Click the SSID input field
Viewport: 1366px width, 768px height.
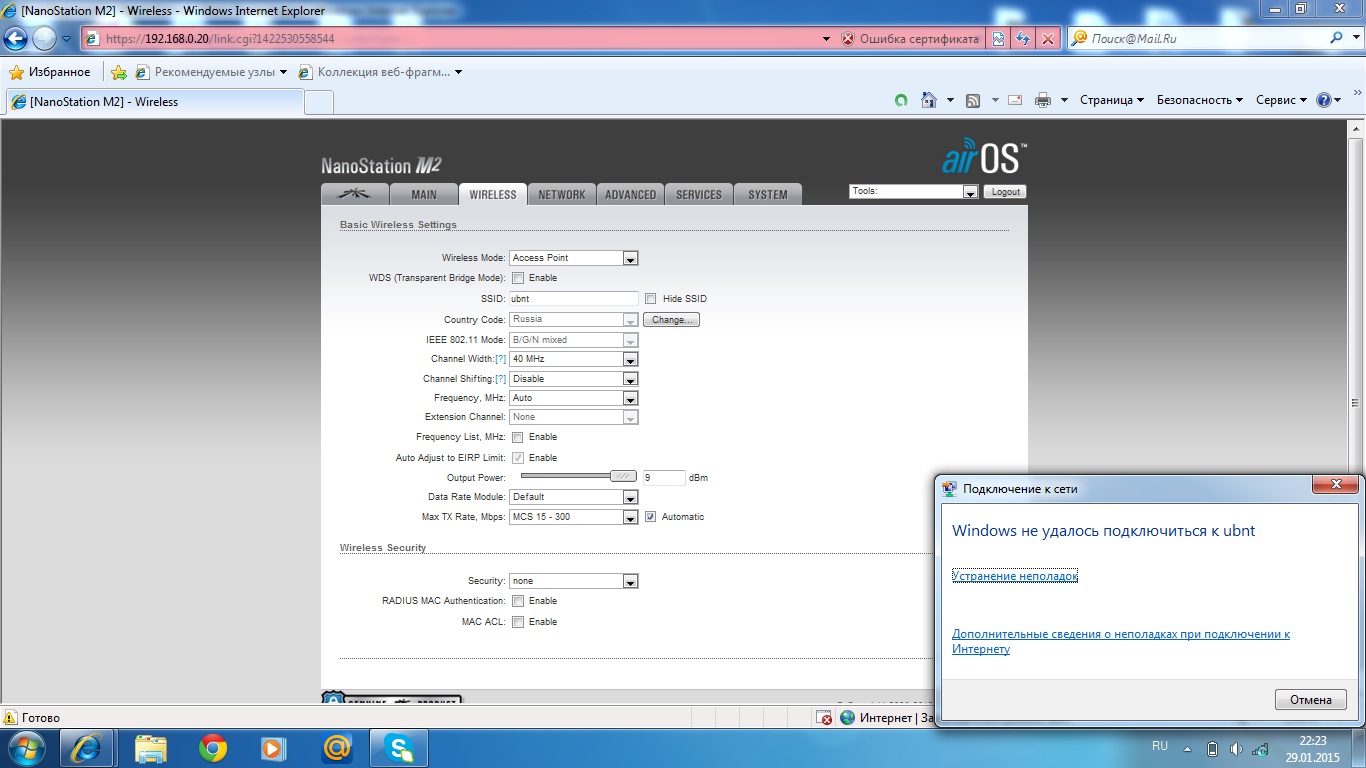574,298
